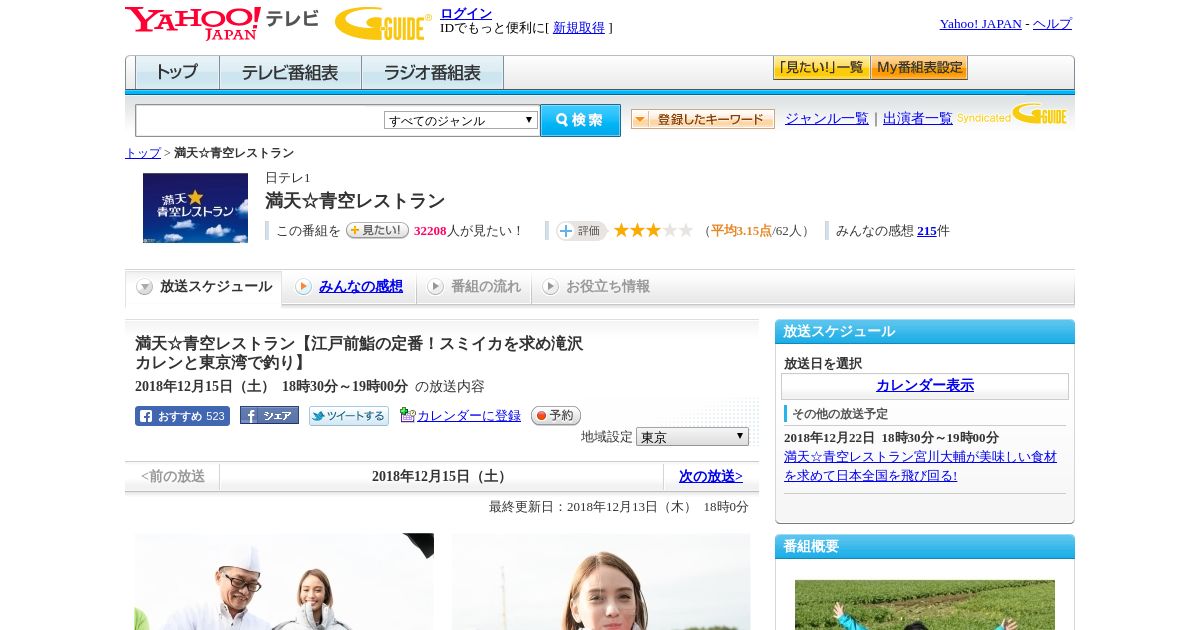Viewport: 1200px width, 630px height.
Task: Click the search keyword input field
Action: point(260,120)
